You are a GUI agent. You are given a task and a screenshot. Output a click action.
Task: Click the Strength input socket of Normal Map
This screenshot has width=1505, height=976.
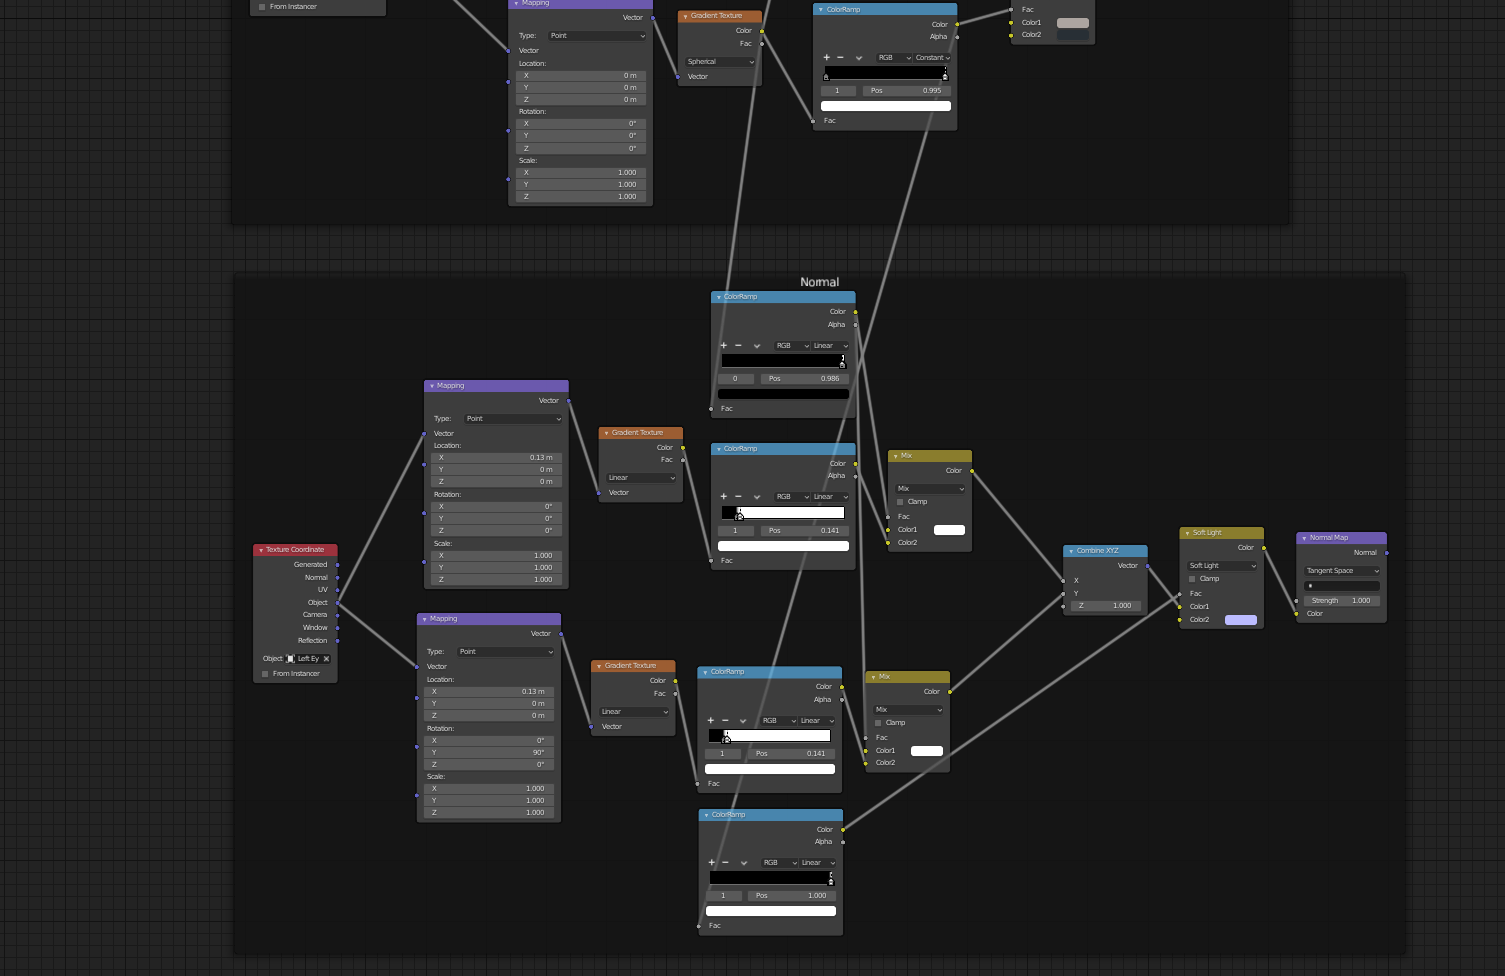pos(1297,601)
